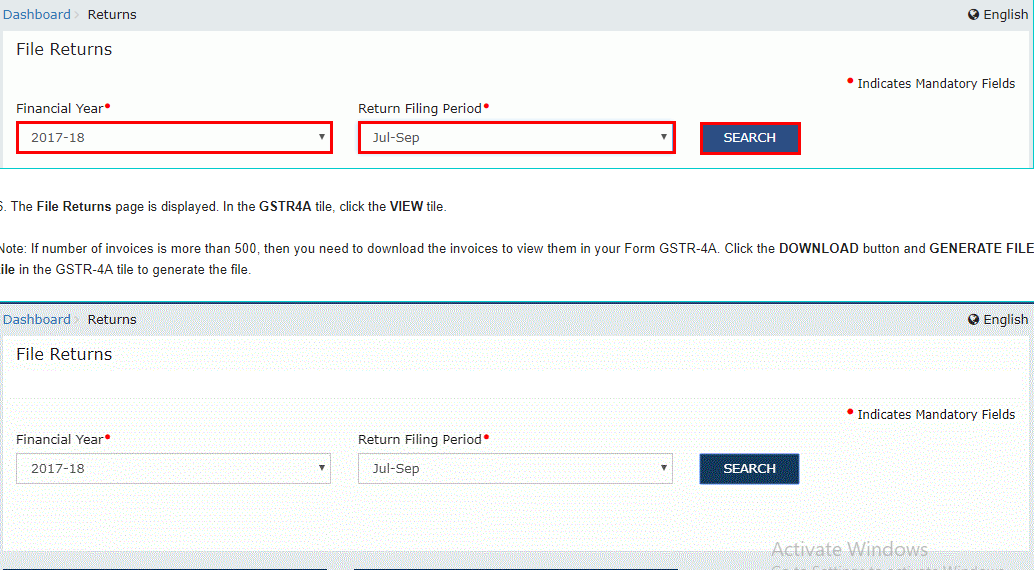Open the English language menu in upper header

(x=1005, y=15)
